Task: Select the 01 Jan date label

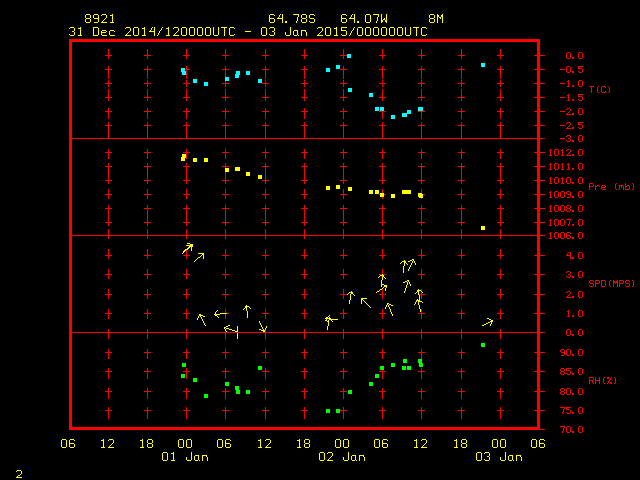Action: click(185, 457)
